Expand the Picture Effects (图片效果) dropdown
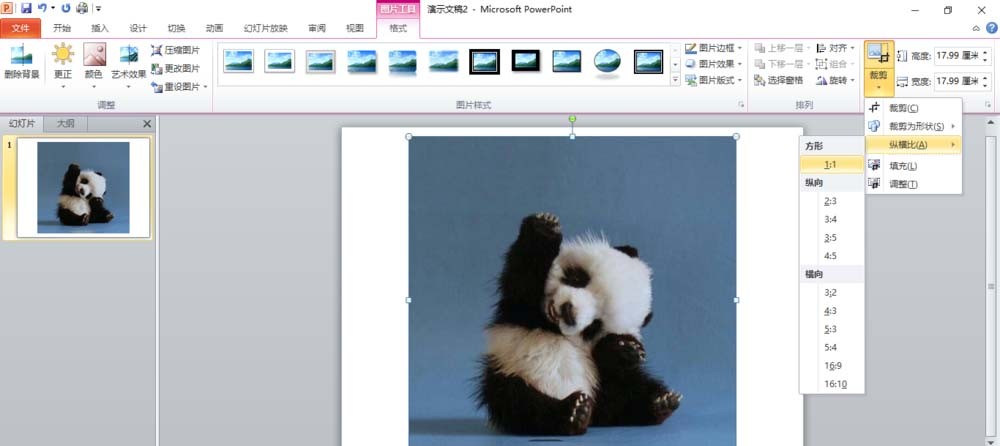Viewport: 1000px width, 446px height. (714, 64)
